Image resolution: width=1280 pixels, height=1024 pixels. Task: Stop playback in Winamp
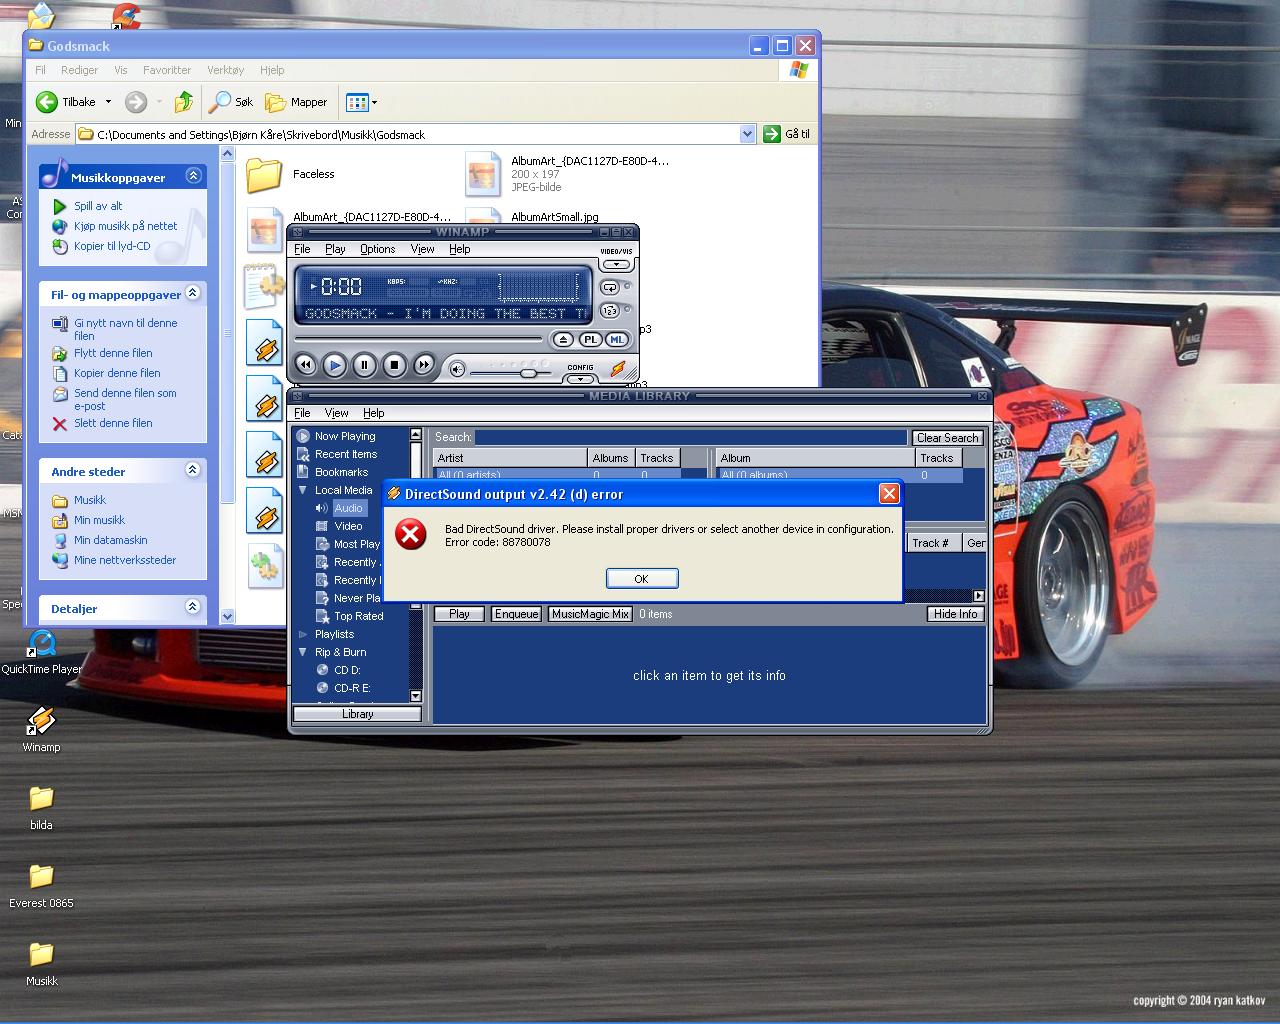pyautogui.click(x=394, y=366)
